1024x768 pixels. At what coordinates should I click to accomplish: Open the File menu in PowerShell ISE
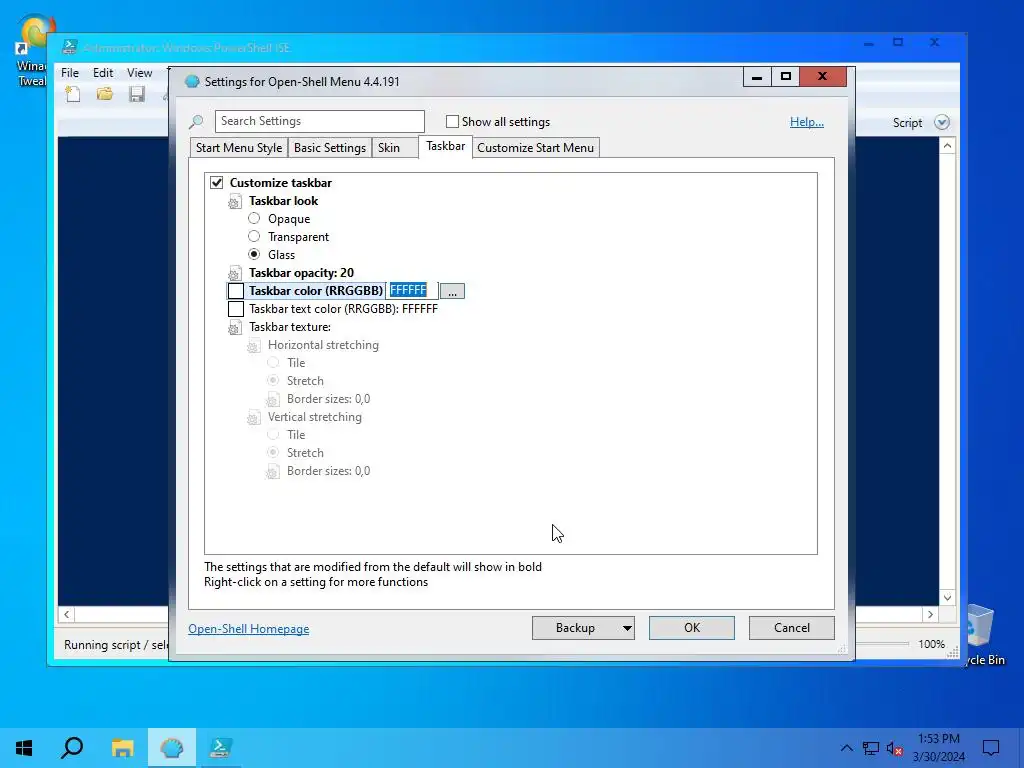pos(70,73)
